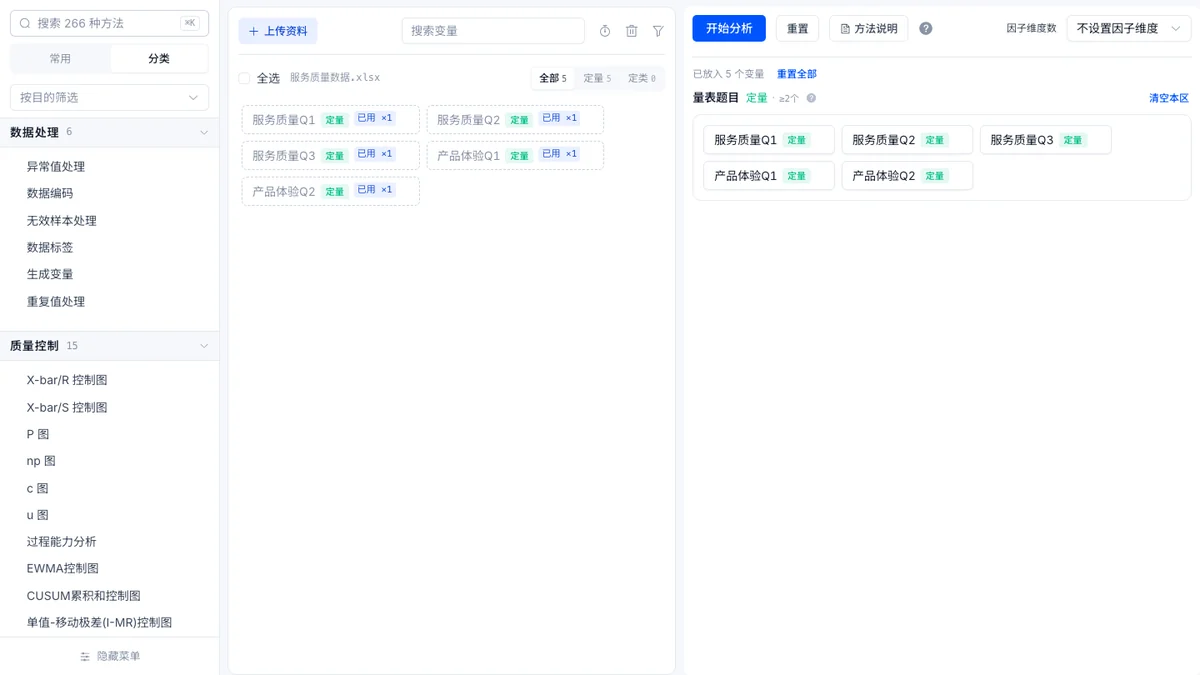
Task: Click the 开始分析 button
Action: point(729,28)
